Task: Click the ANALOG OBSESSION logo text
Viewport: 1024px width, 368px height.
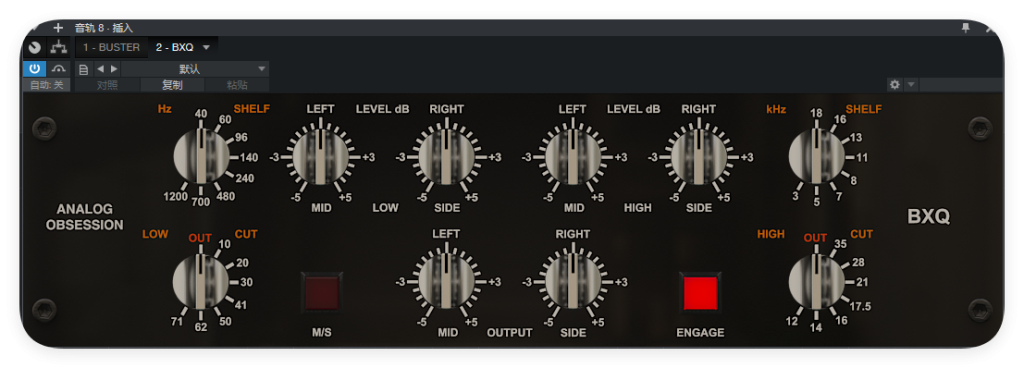Action: click(x=84, y=217)
